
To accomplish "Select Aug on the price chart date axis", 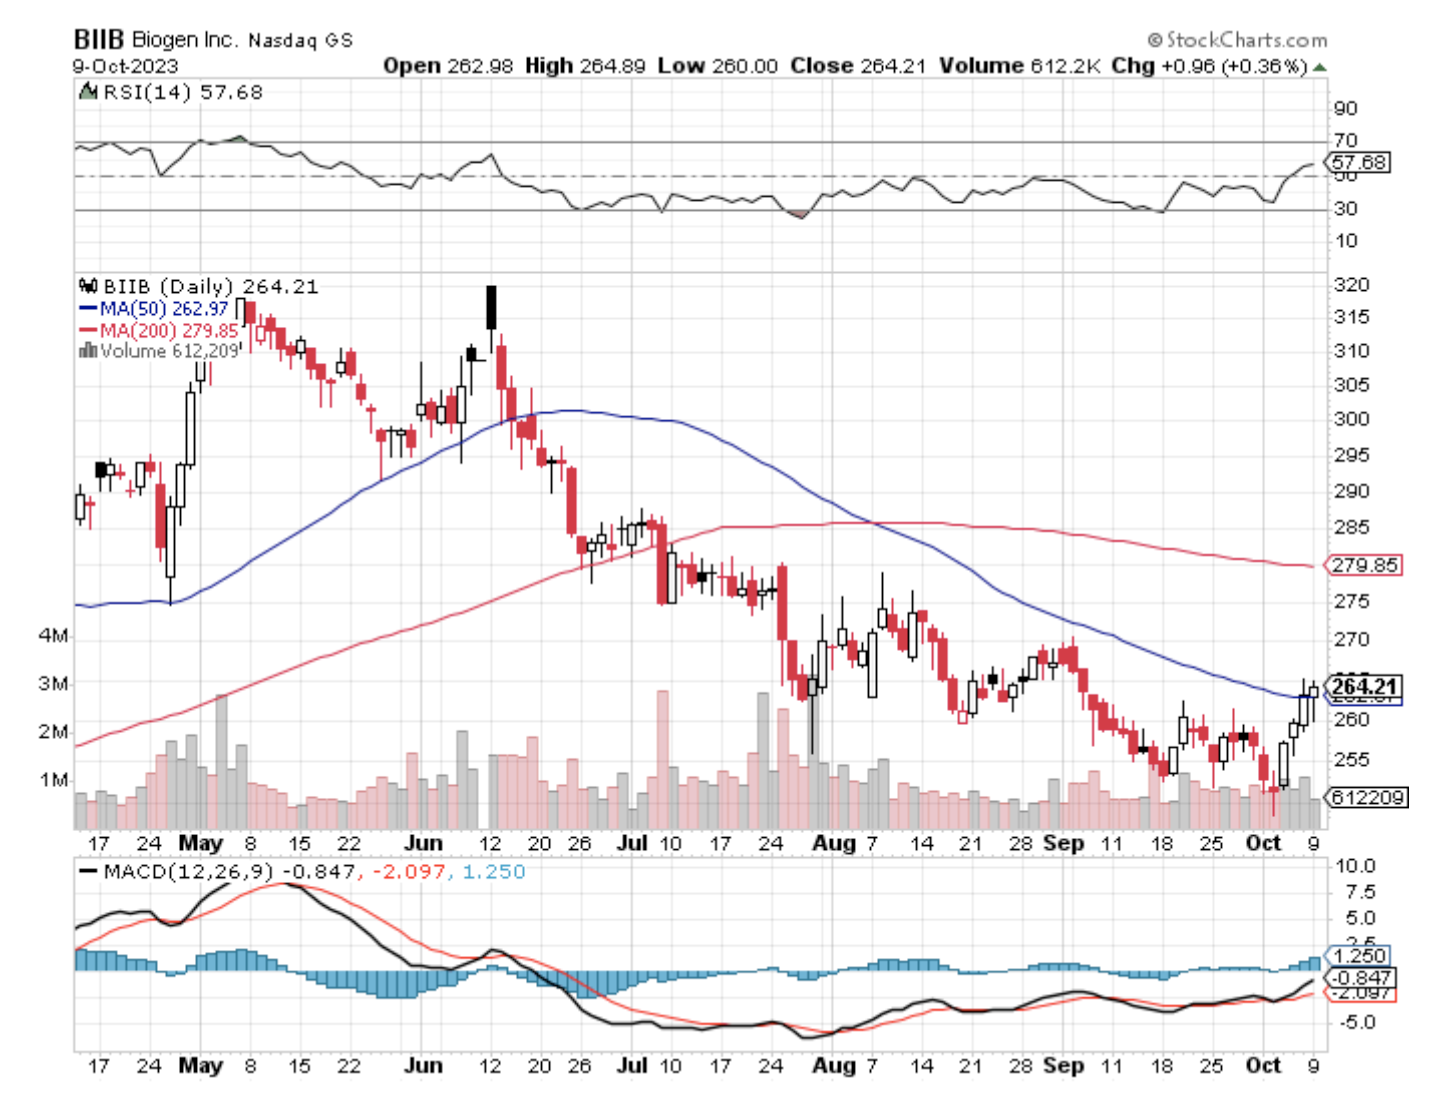I will coord(834,843).
